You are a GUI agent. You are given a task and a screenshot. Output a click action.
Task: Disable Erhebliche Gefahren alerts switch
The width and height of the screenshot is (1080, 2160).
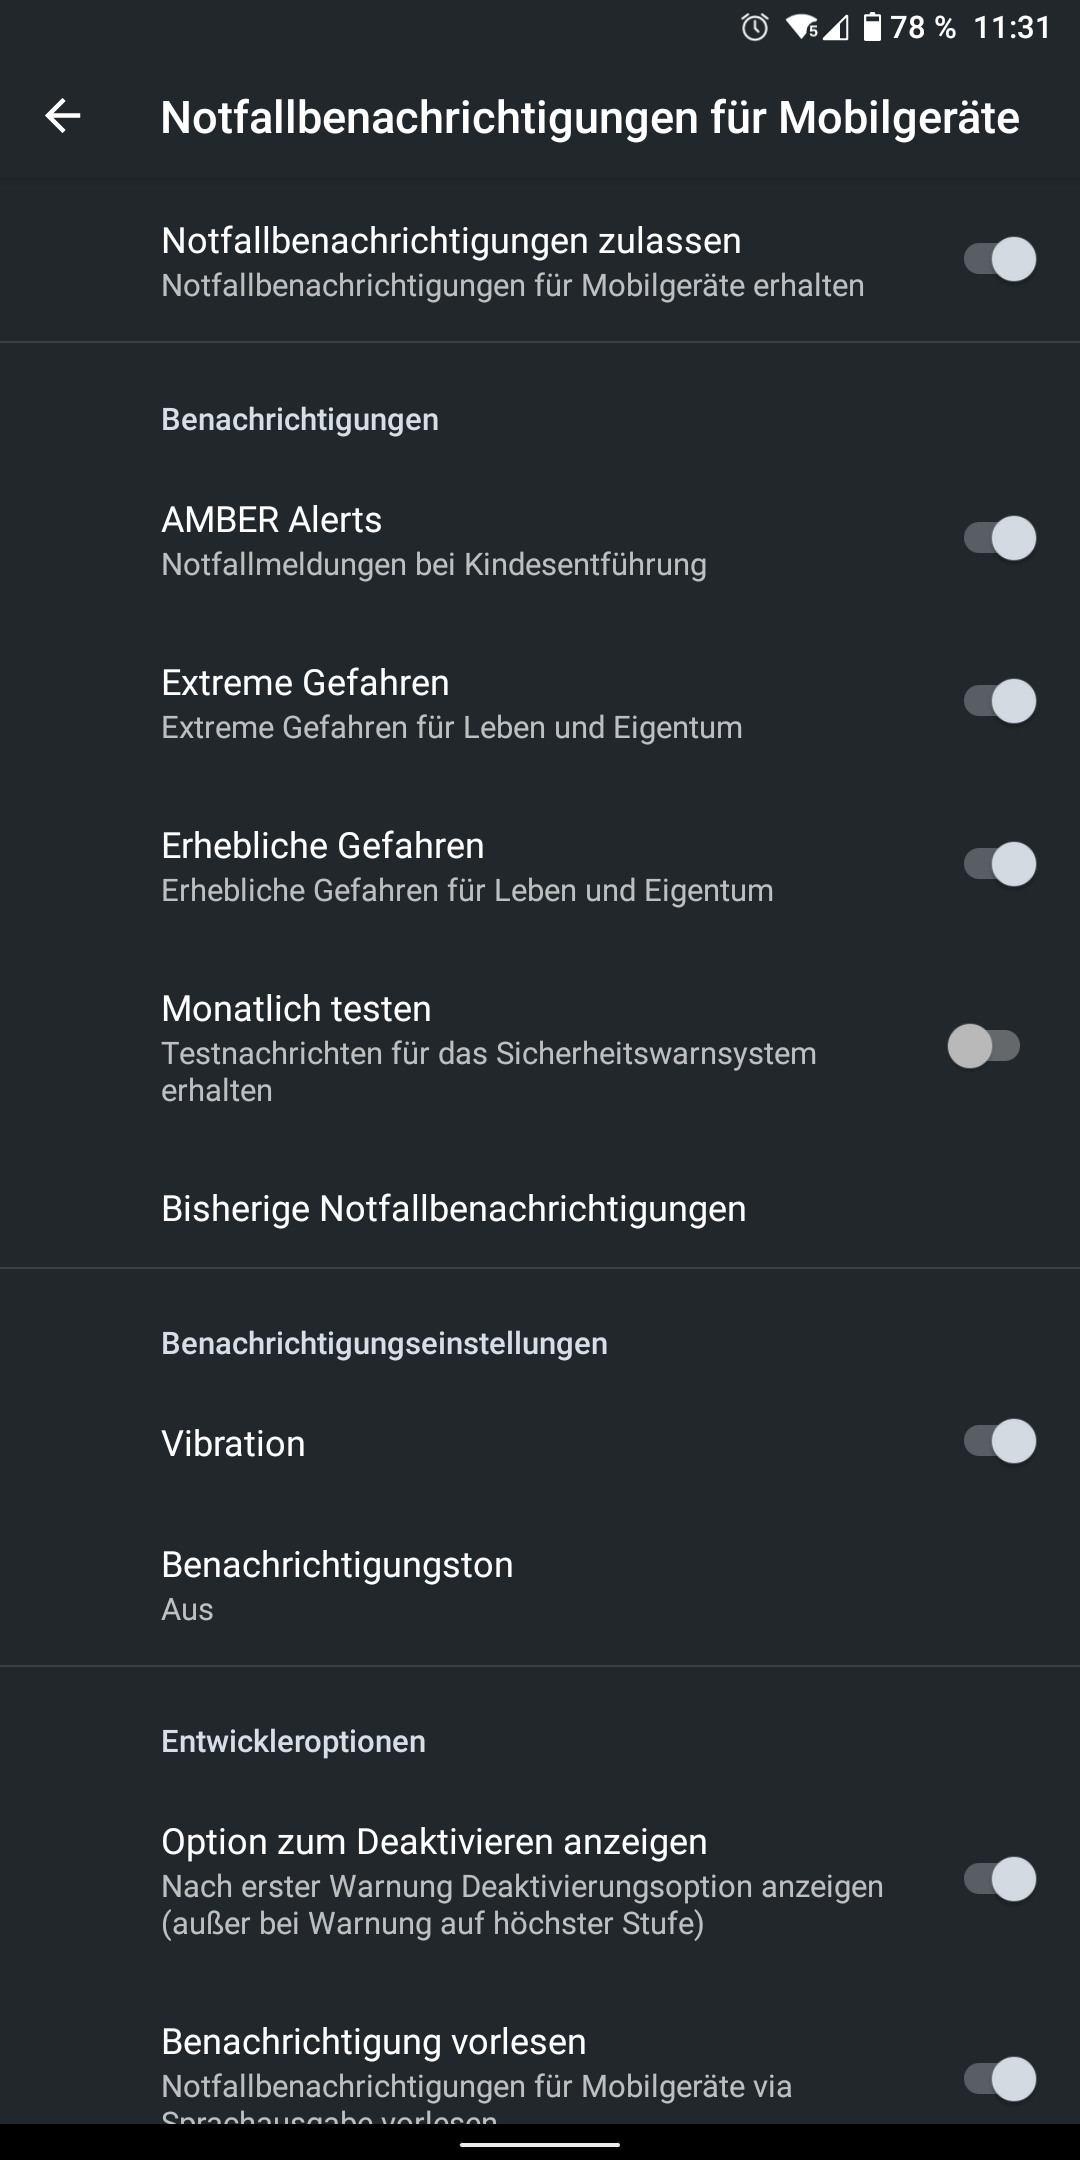coord(999,864)
